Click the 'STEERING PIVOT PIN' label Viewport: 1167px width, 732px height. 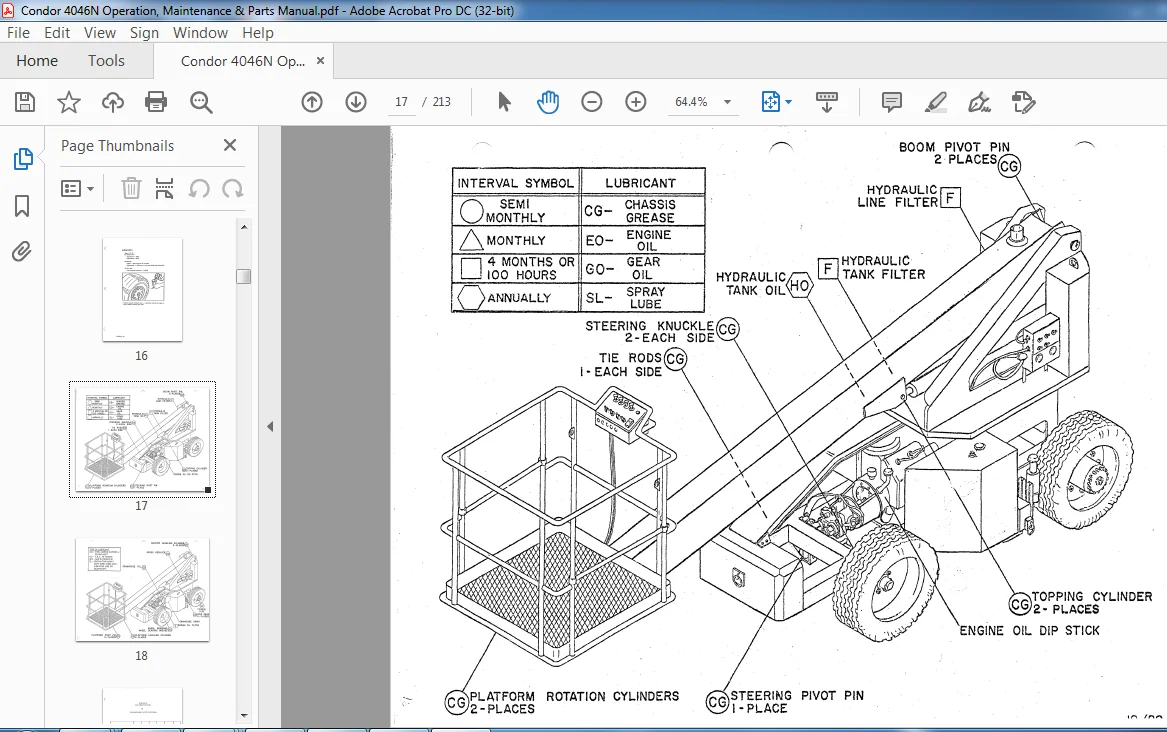tap(796, 696)
